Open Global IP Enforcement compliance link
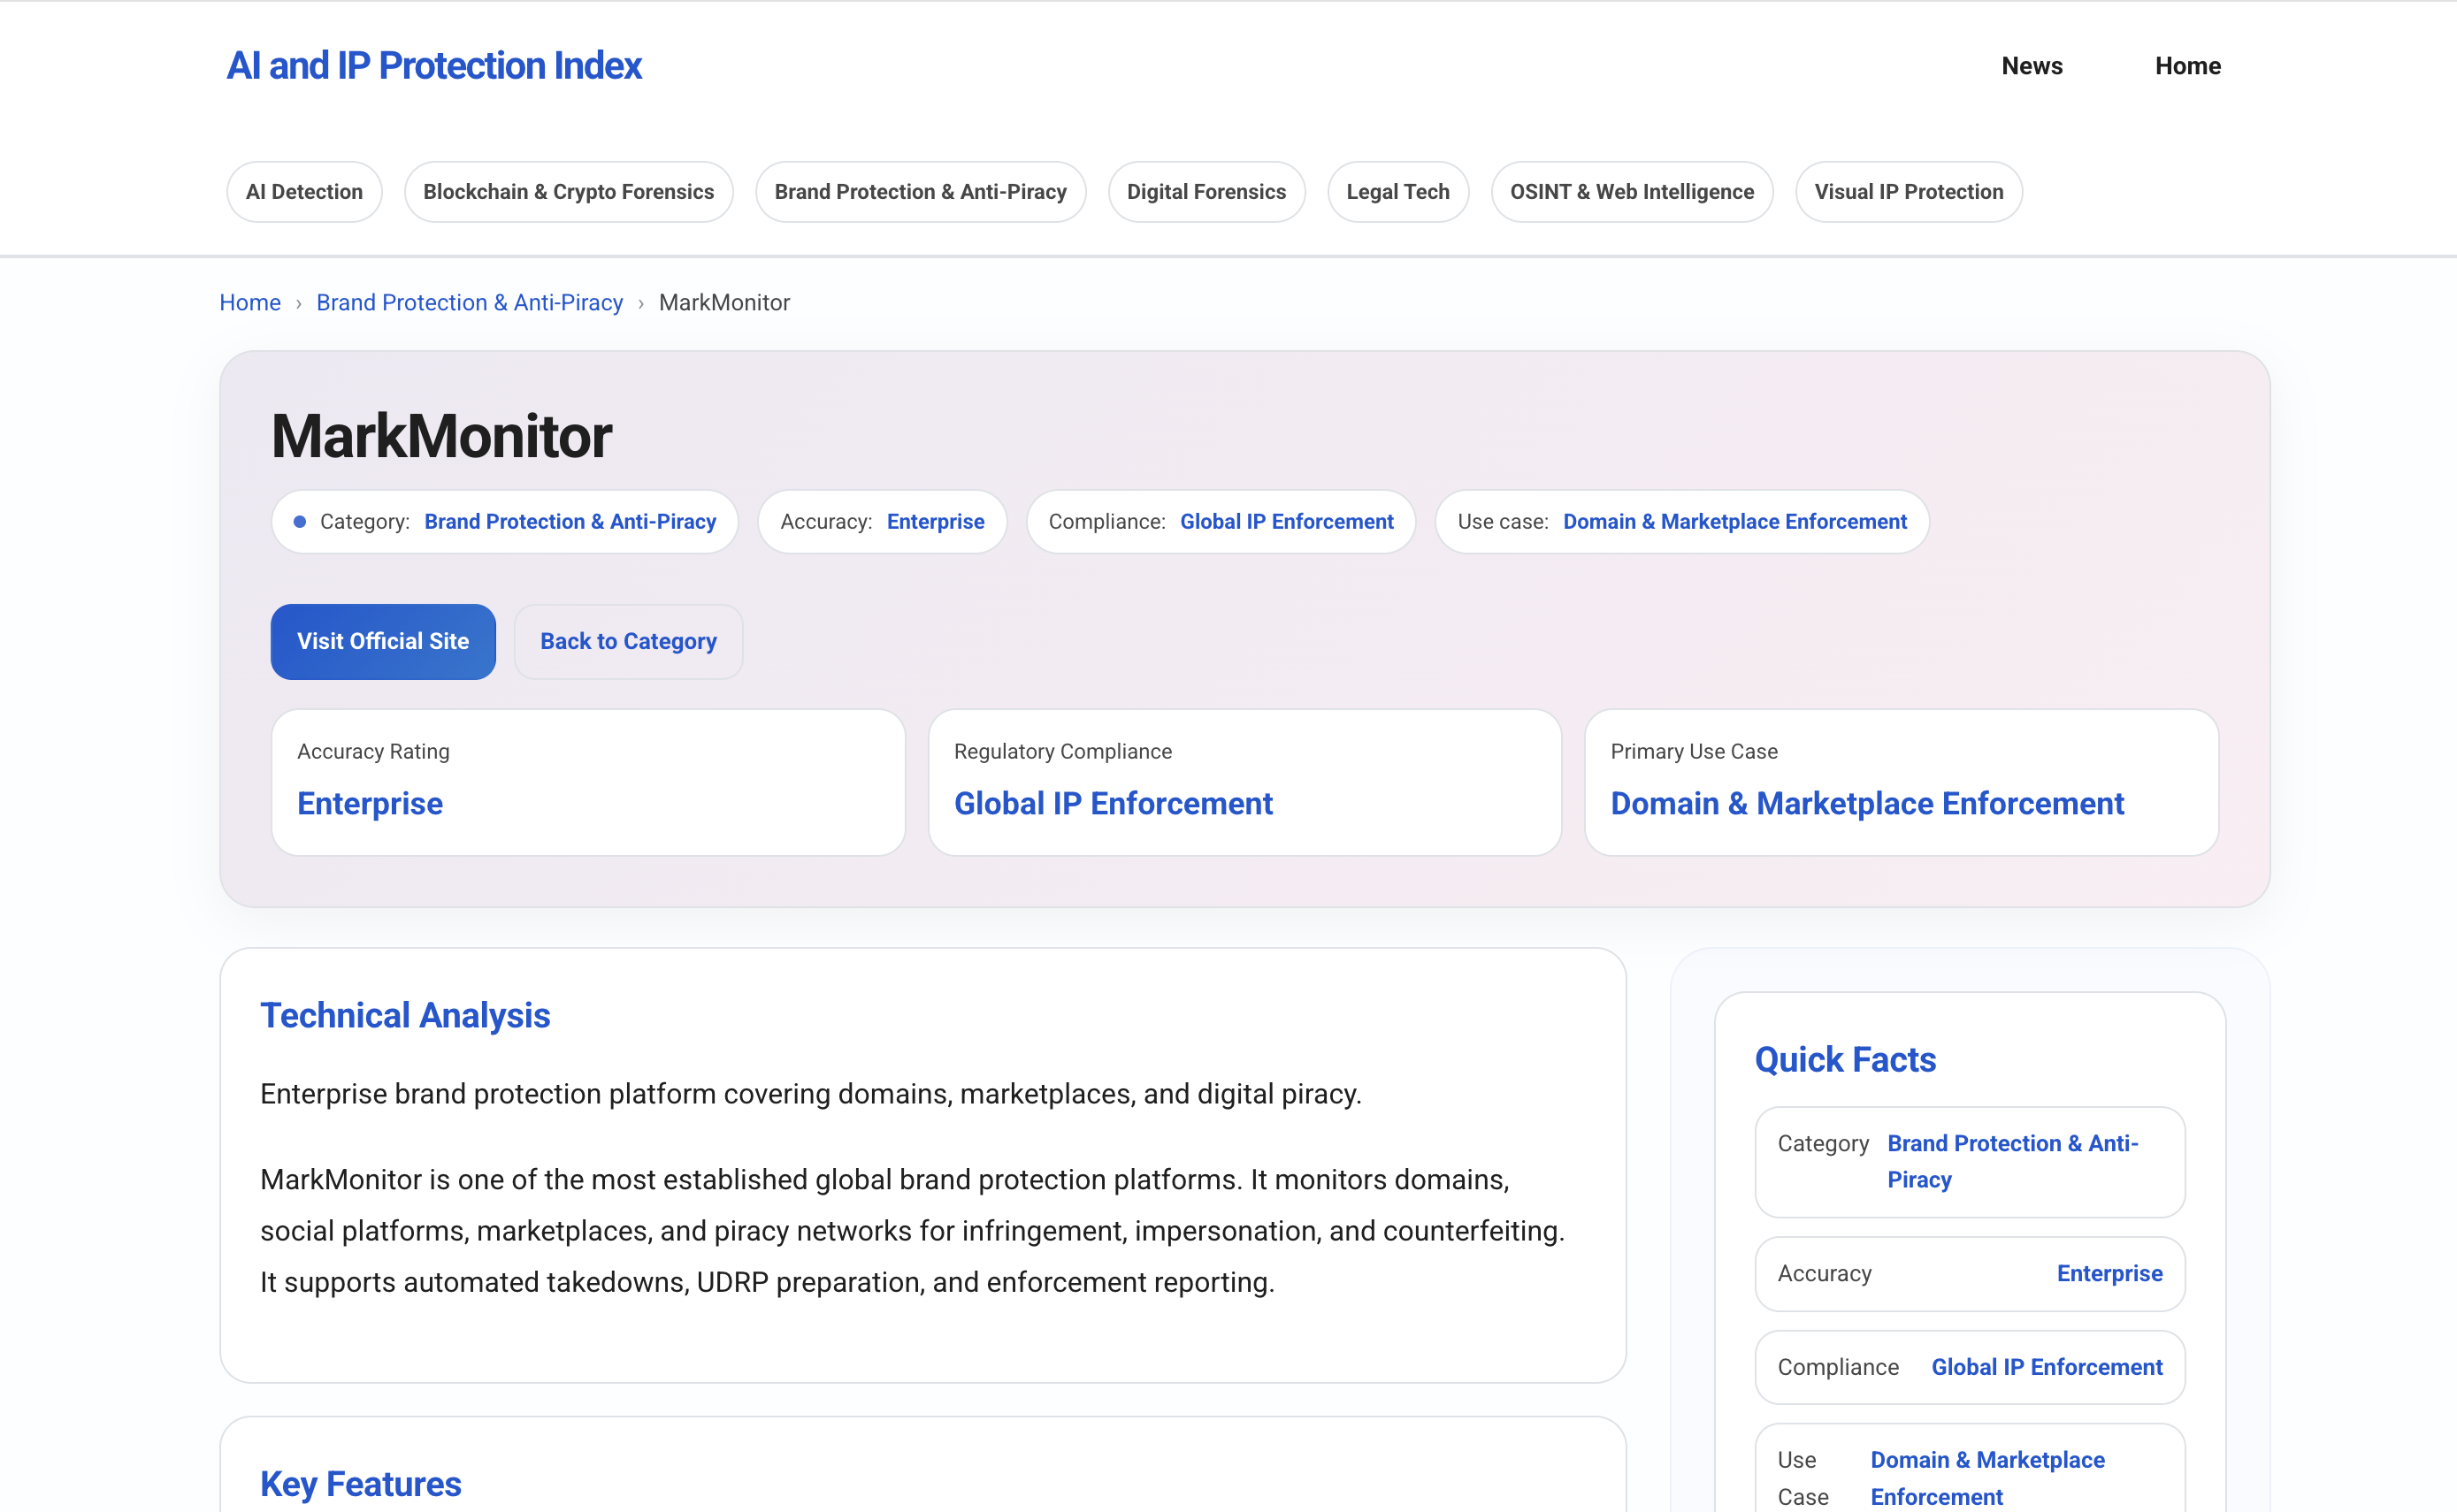Viewport: 2457px width, 1512px height. 1287,521
